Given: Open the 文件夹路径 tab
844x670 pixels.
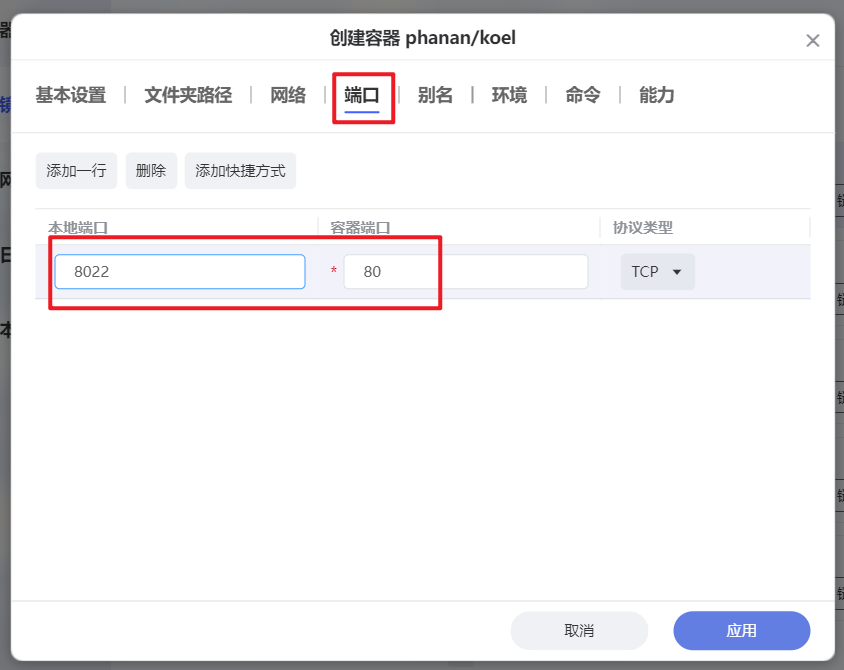Looking at the screenshot, I should 187,95.
